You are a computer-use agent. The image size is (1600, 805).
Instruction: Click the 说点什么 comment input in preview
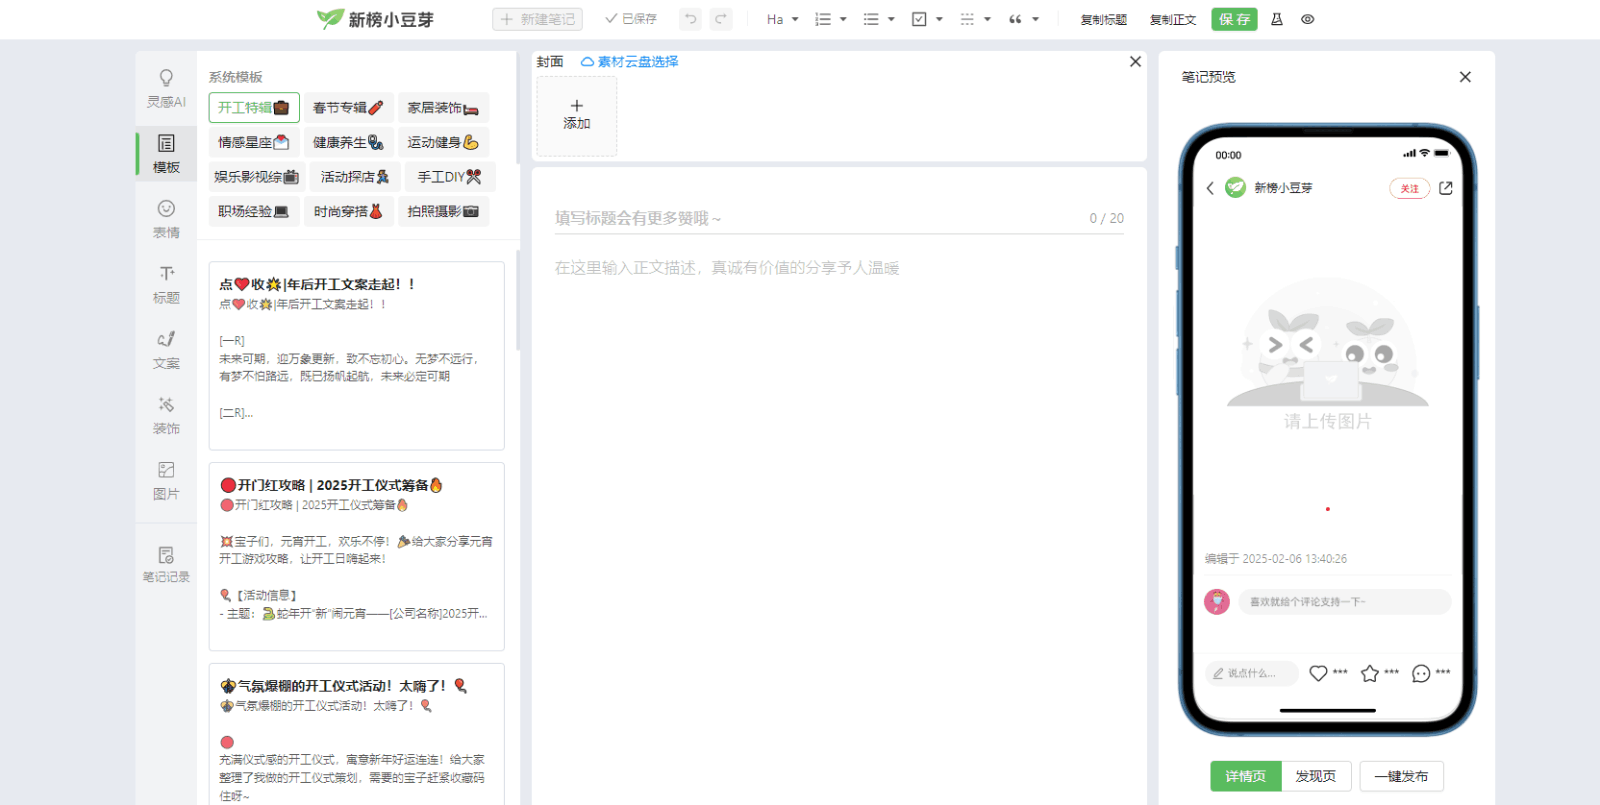point(1252,673)
